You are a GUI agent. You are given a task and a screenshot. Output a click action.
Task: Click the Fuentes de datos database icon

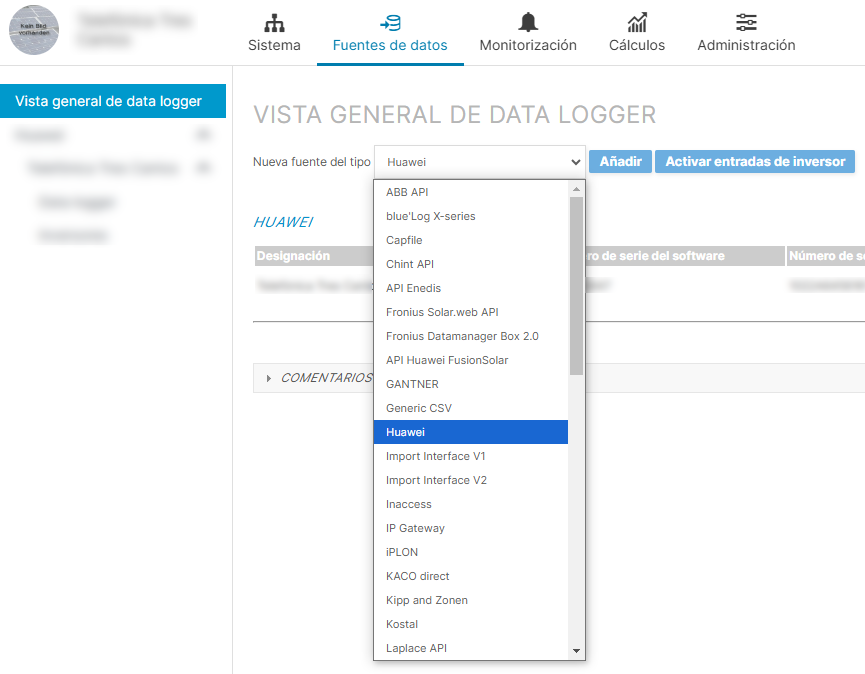point(390,23)
